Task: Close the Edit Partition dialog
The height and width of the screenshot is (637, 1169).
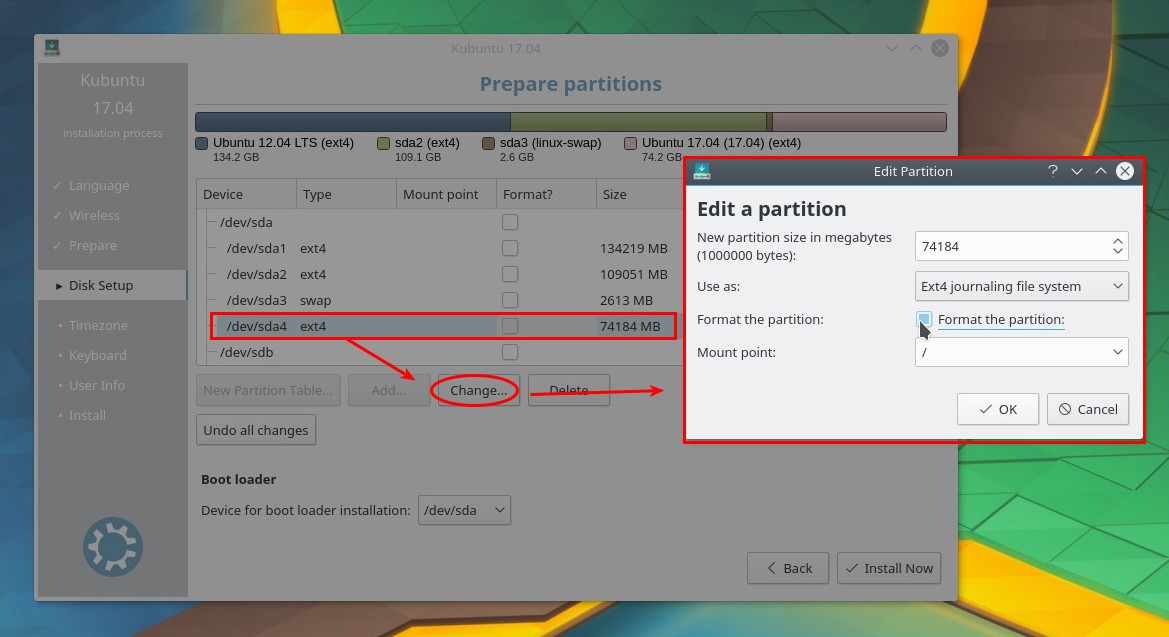Action: [x=1124, y=171]
